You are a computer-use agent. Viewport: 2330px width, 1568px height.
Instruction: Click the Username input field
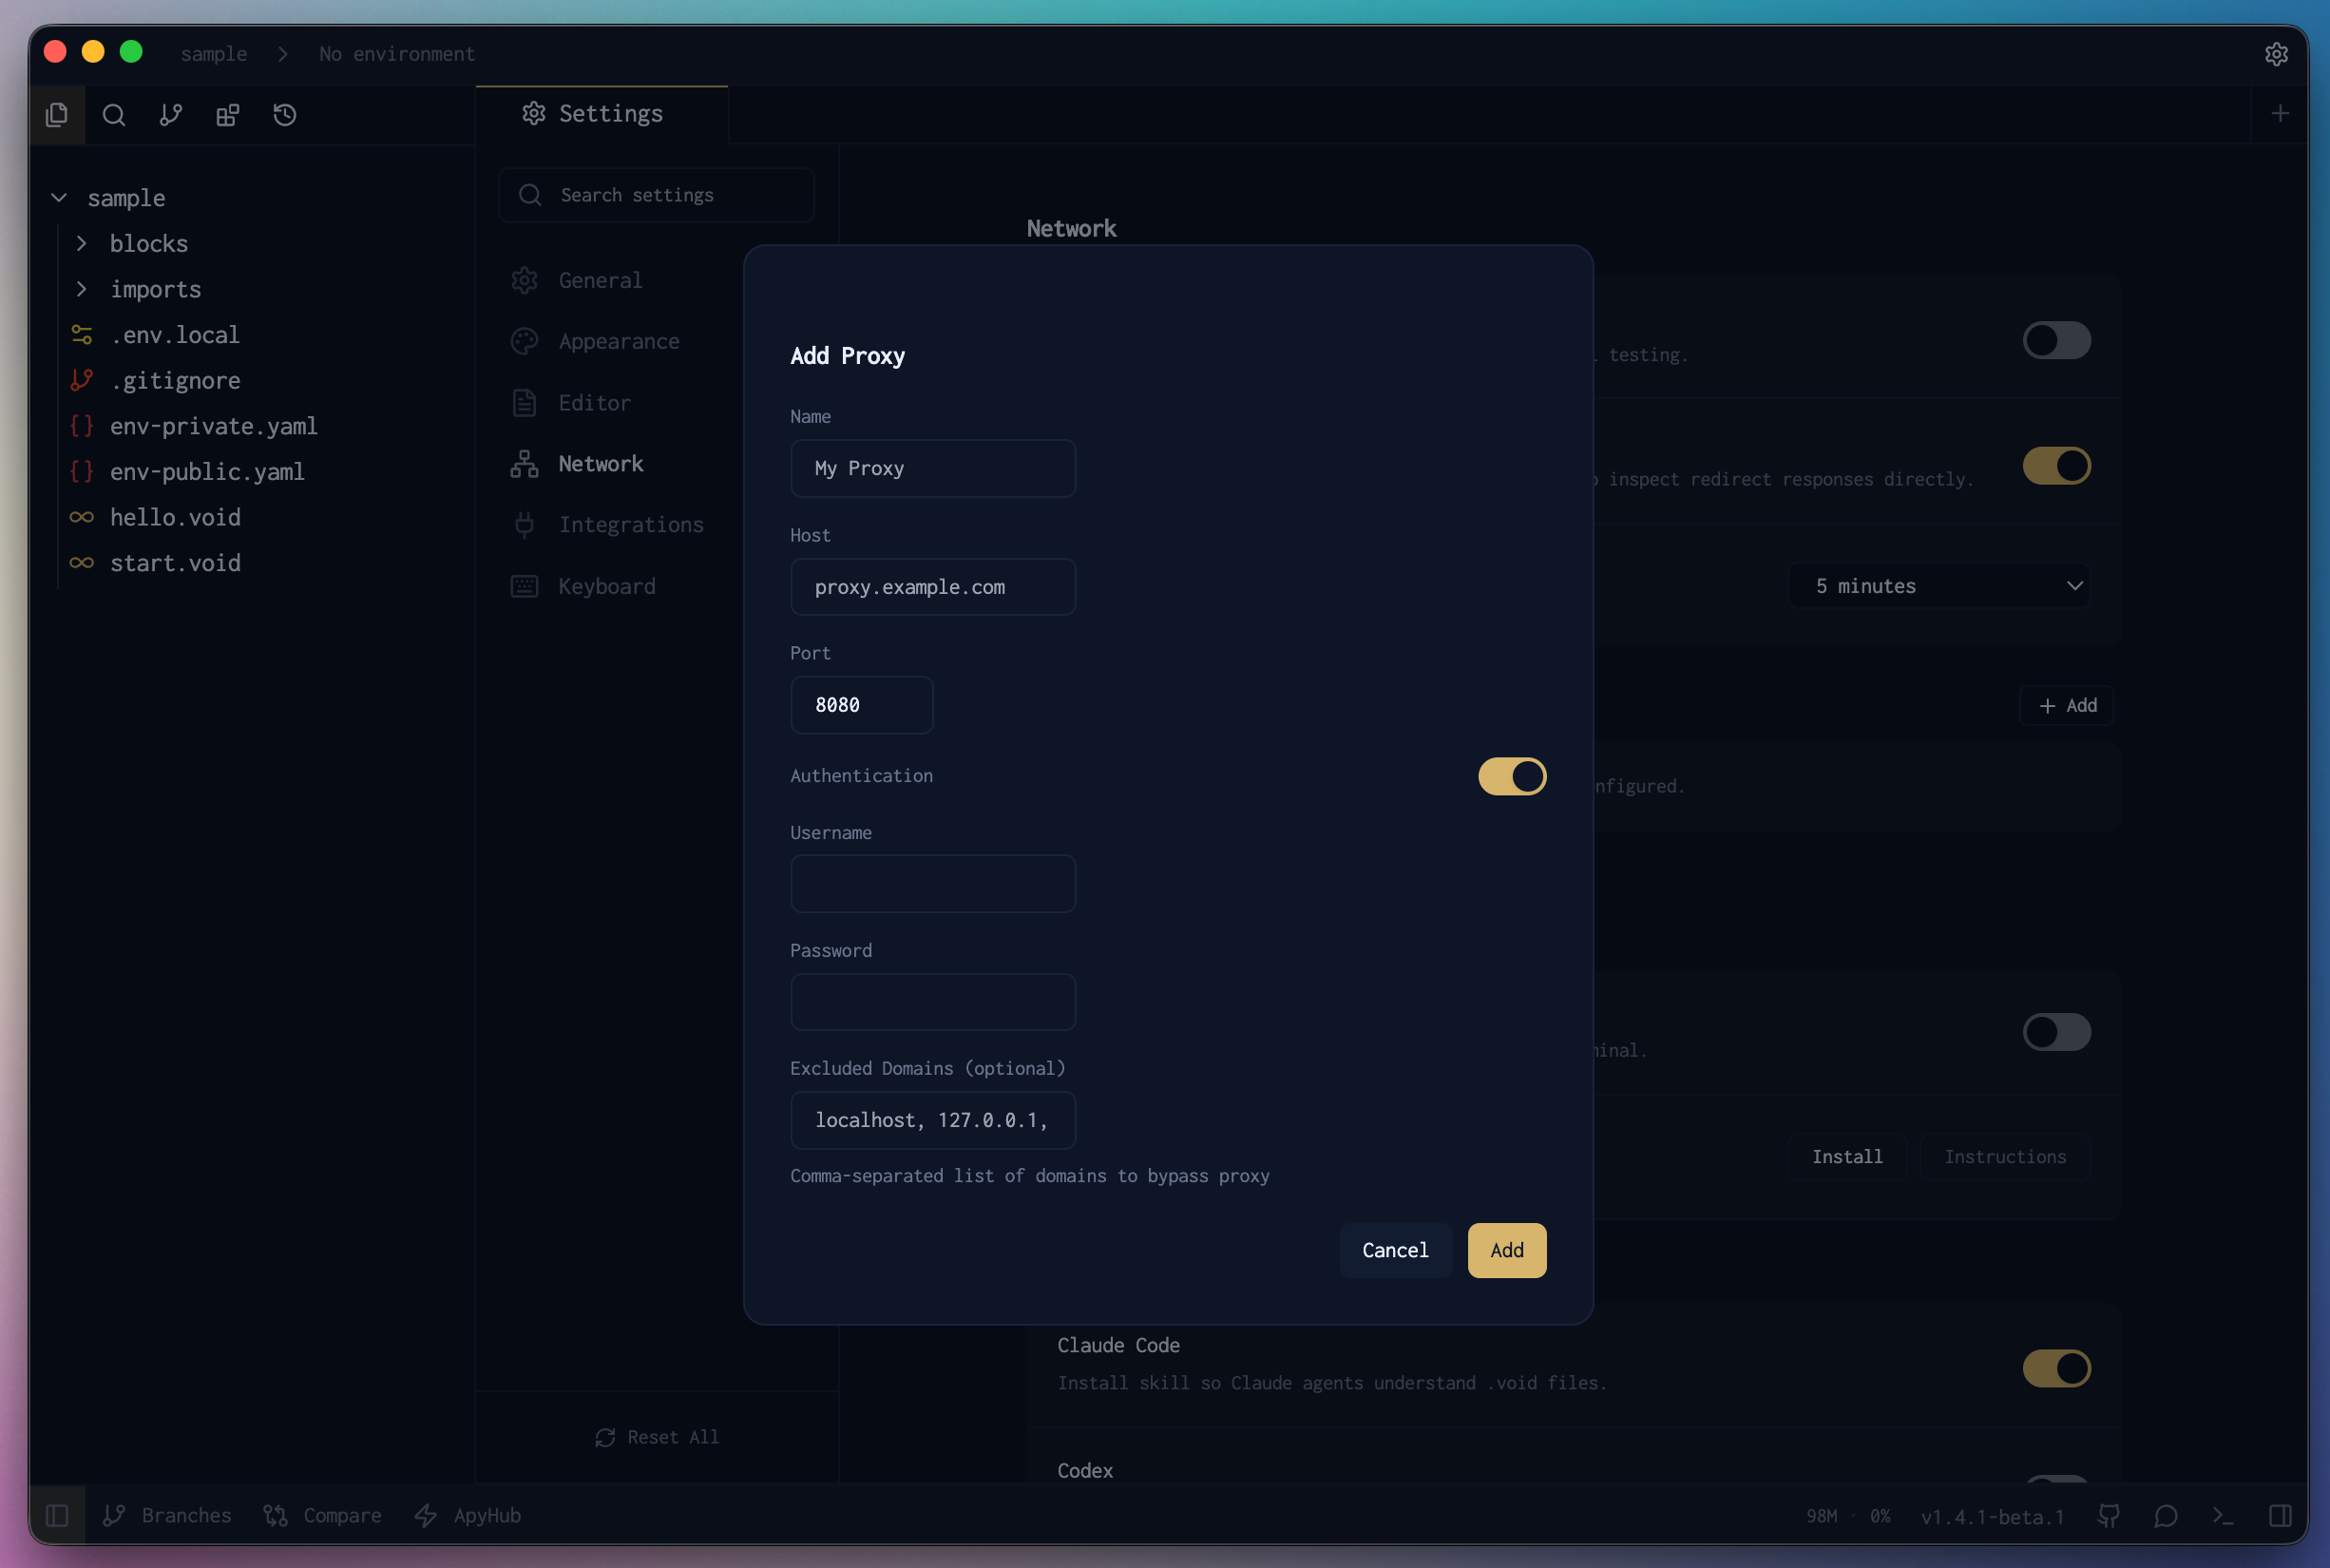point(932,884)
